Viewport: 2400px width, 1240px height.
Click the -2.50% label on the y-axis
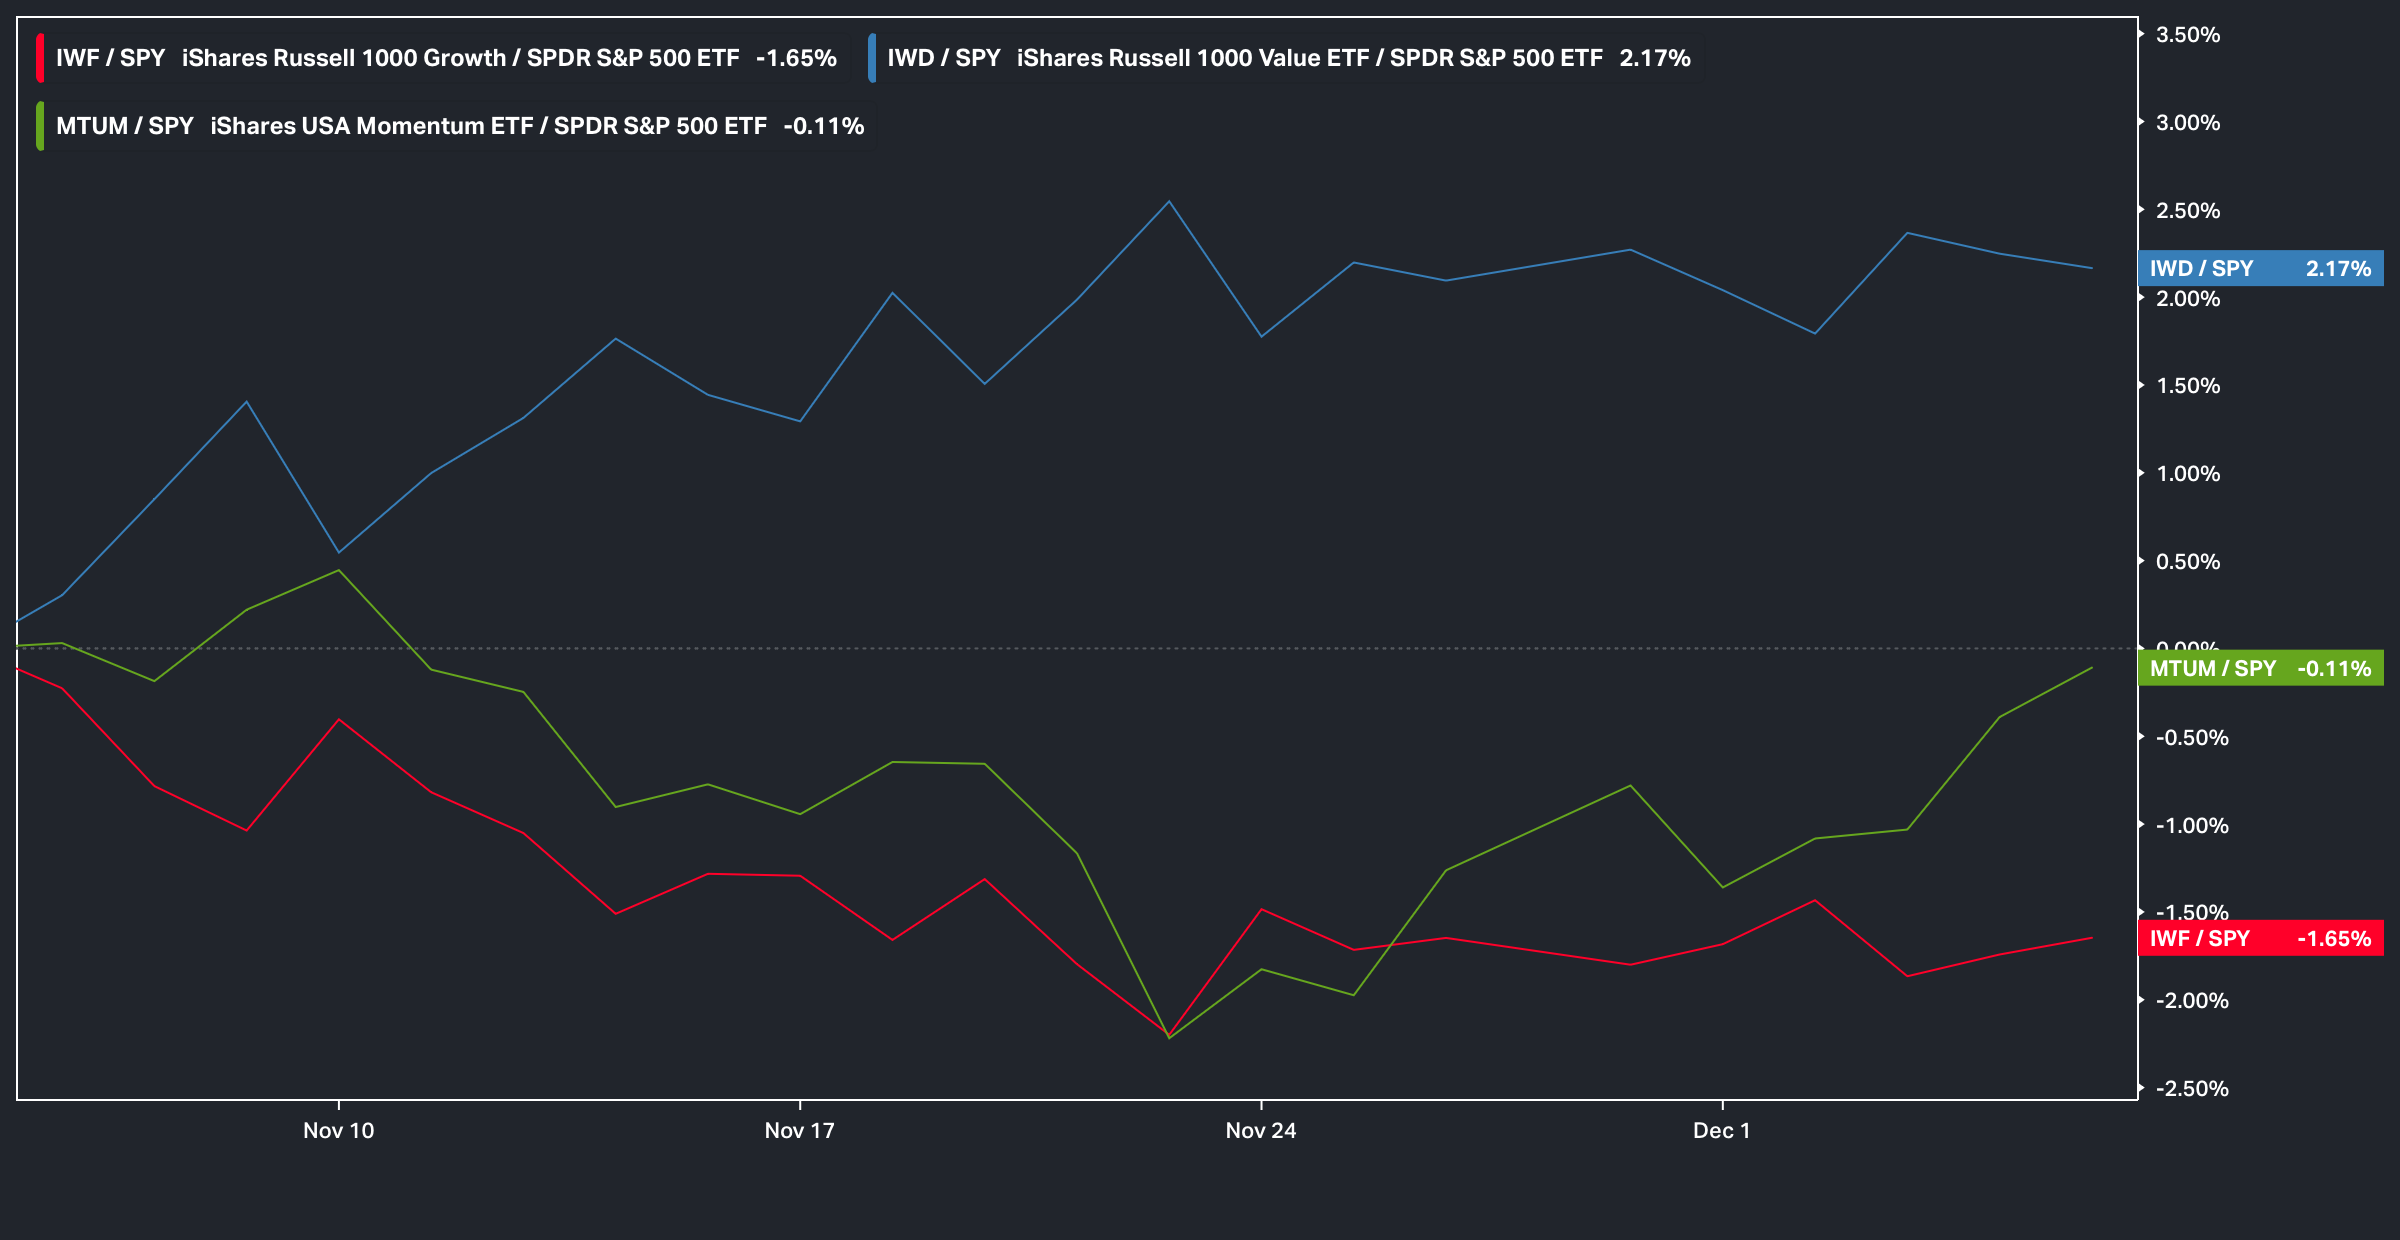pyautogui.click(x=2191, y=1088)
